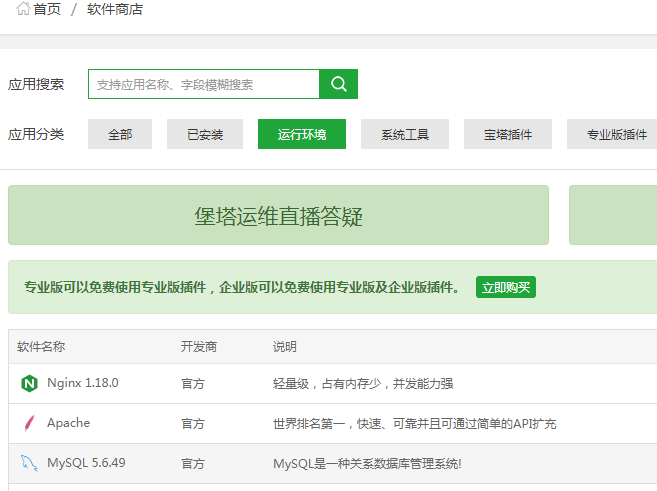Screen dimensions: 657x491
Task: Select the 宝塔插件 category tab
Action: coord(508,134)
